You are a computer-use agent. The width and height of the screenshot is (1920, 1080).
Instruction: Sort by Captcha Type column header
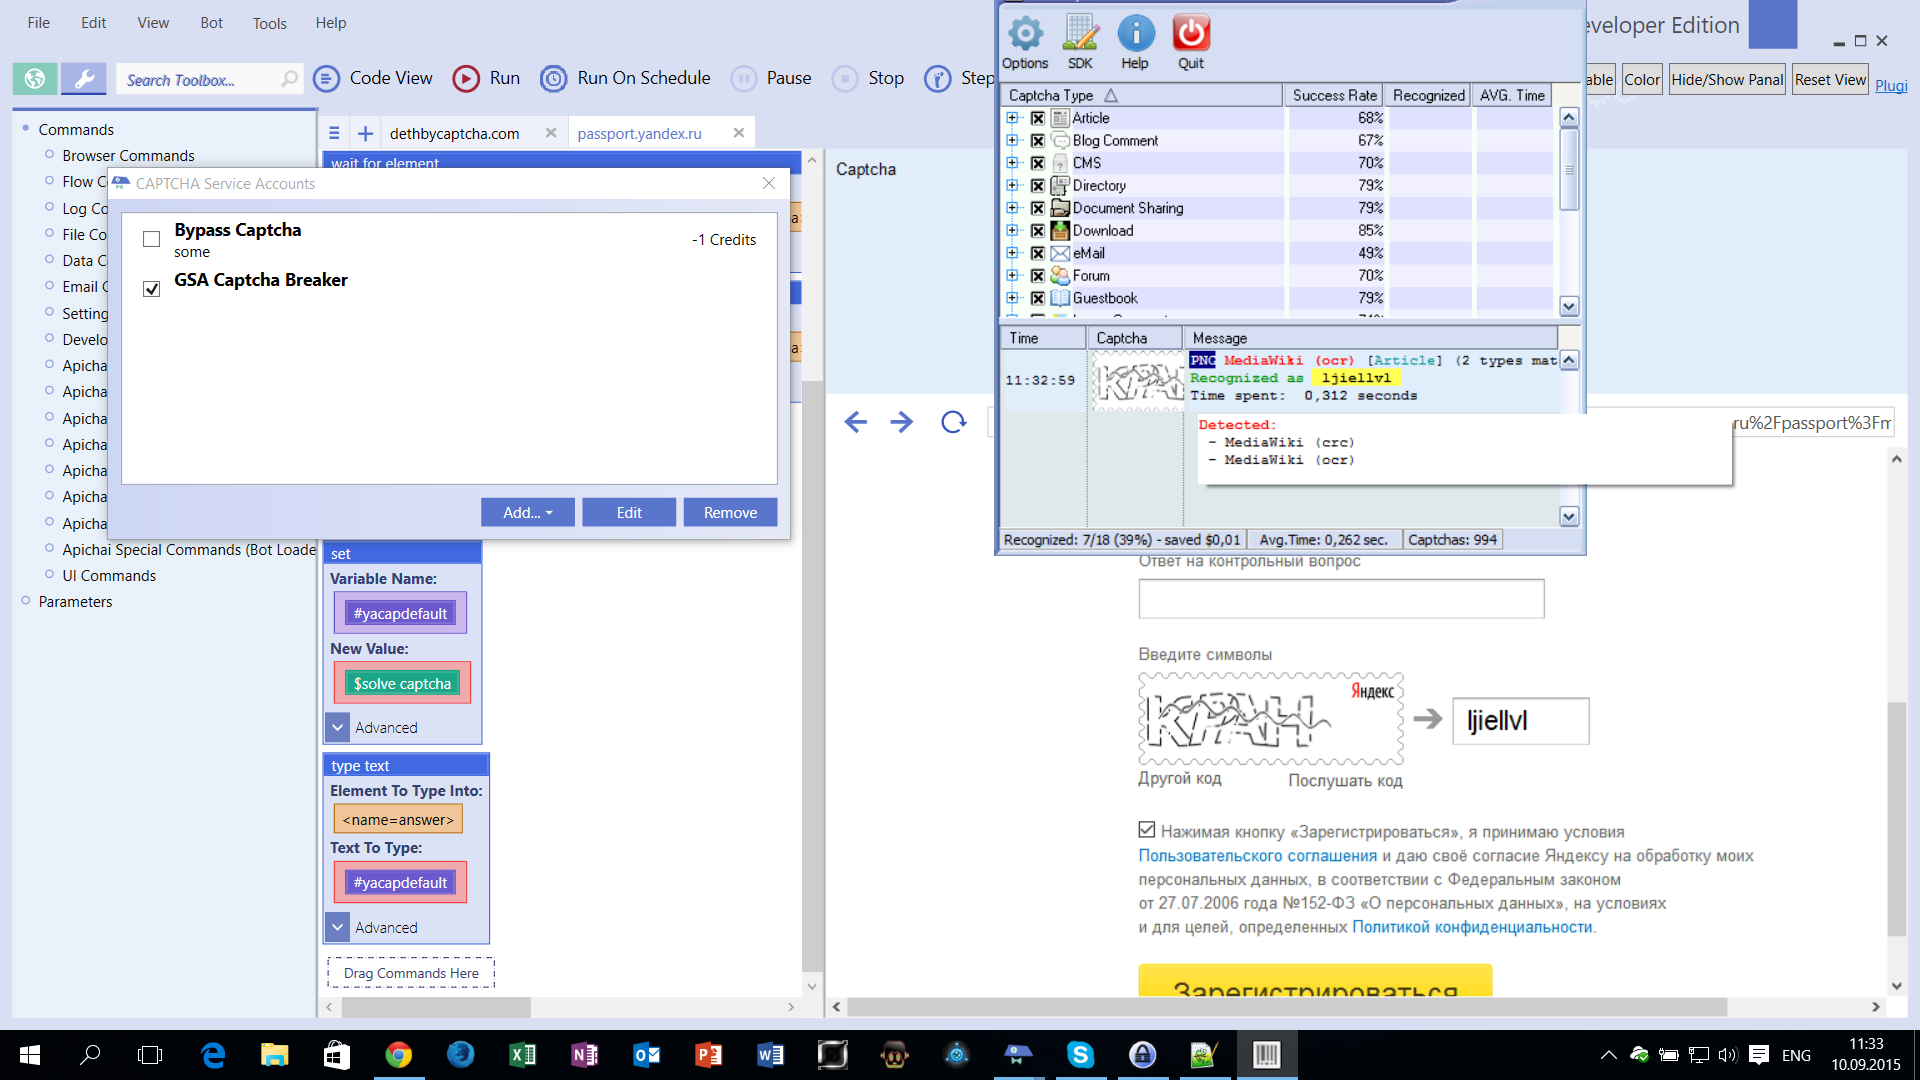[x=1141, y=95]
